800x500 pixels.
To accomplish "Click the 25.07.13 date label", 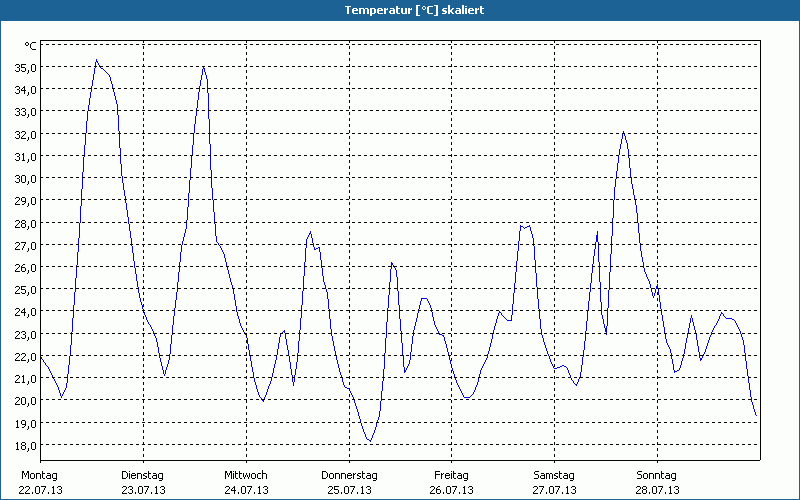I will coord(349,490).
